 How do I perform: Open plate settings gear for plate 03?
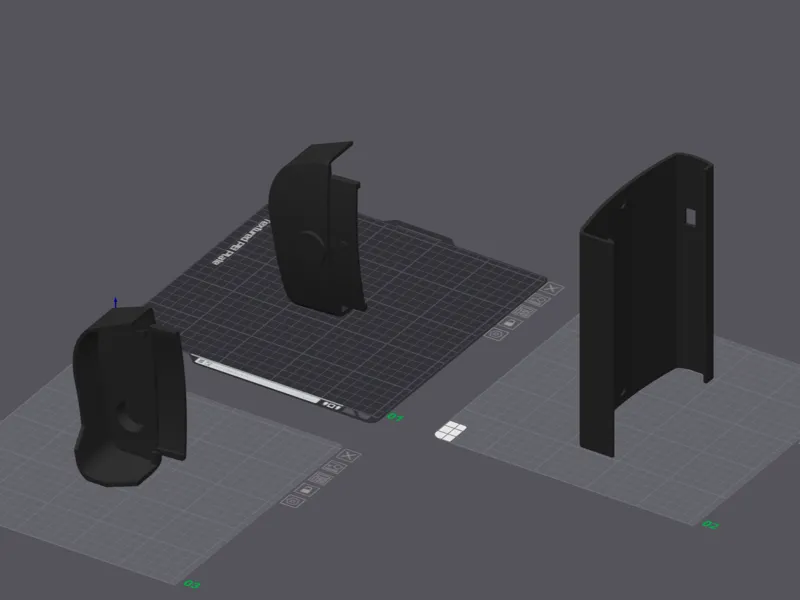tap(292, 502)
